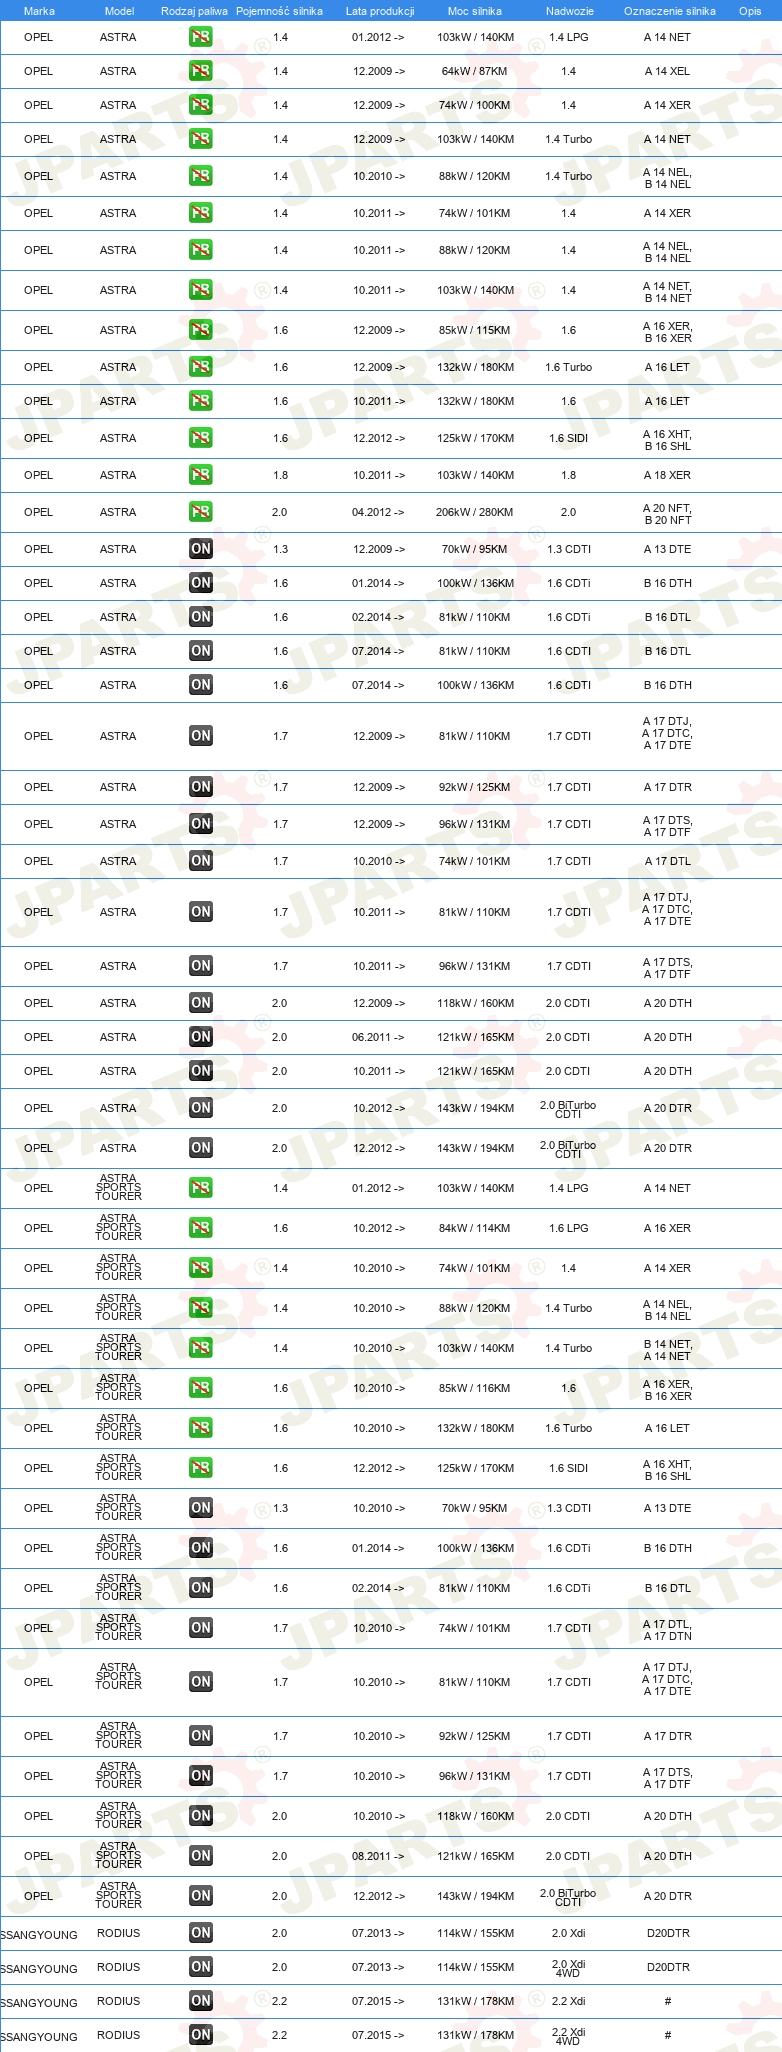Click the 85kW / 115KM power cell

(475, 330)
